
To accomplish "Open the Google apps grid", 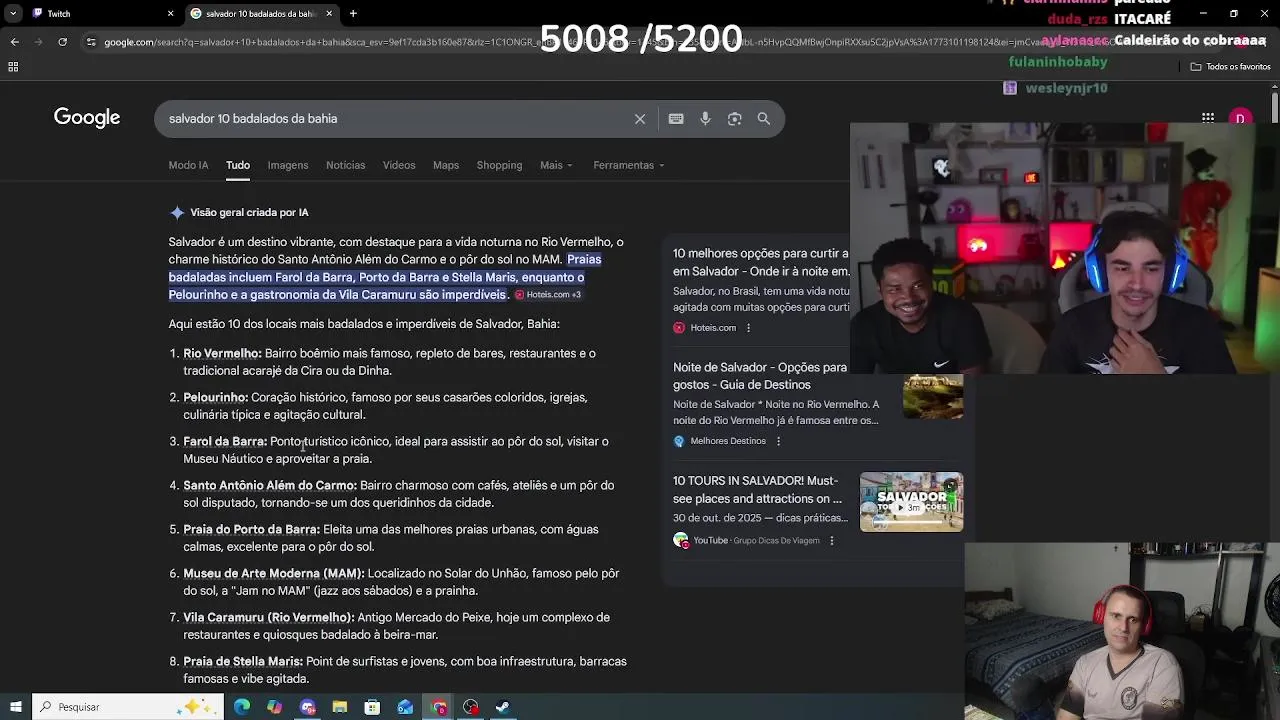I will (1208, 118).
